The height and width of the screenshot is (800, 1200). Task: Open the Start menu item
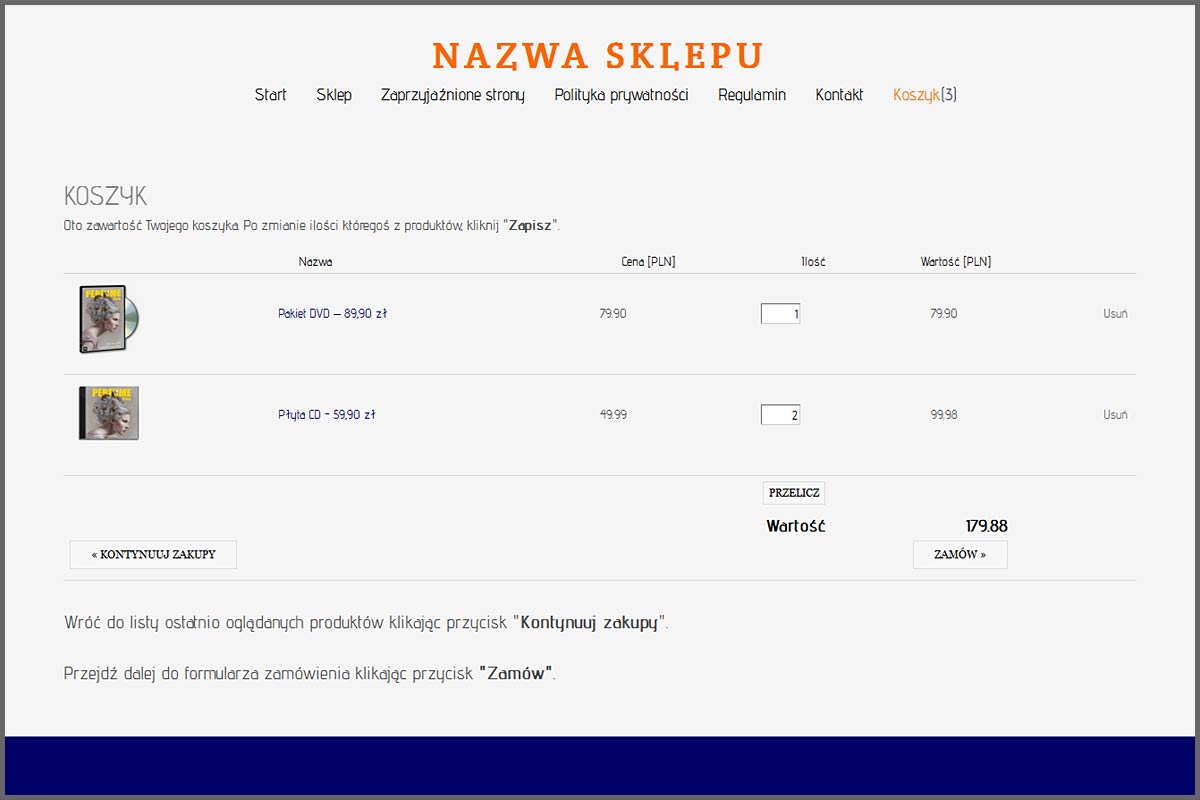tap(270, 95)
